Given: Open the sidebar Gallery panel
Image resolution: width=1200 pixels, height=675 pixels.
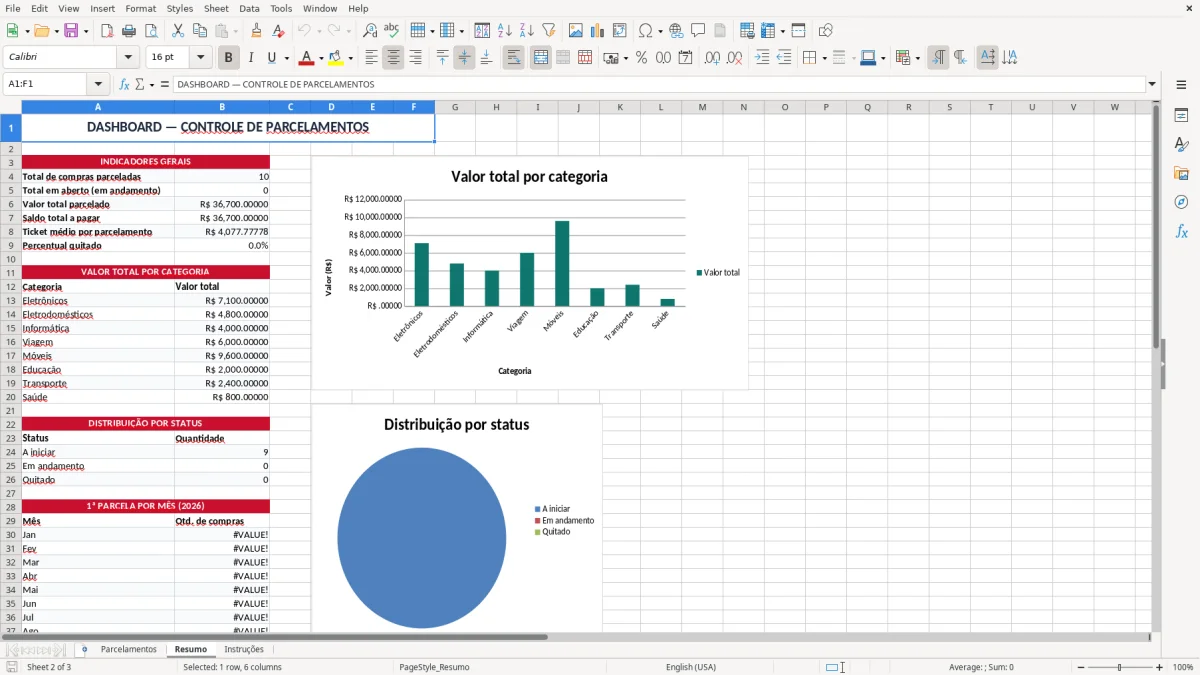Looking at the screenshot, I should pos(1181,173).
